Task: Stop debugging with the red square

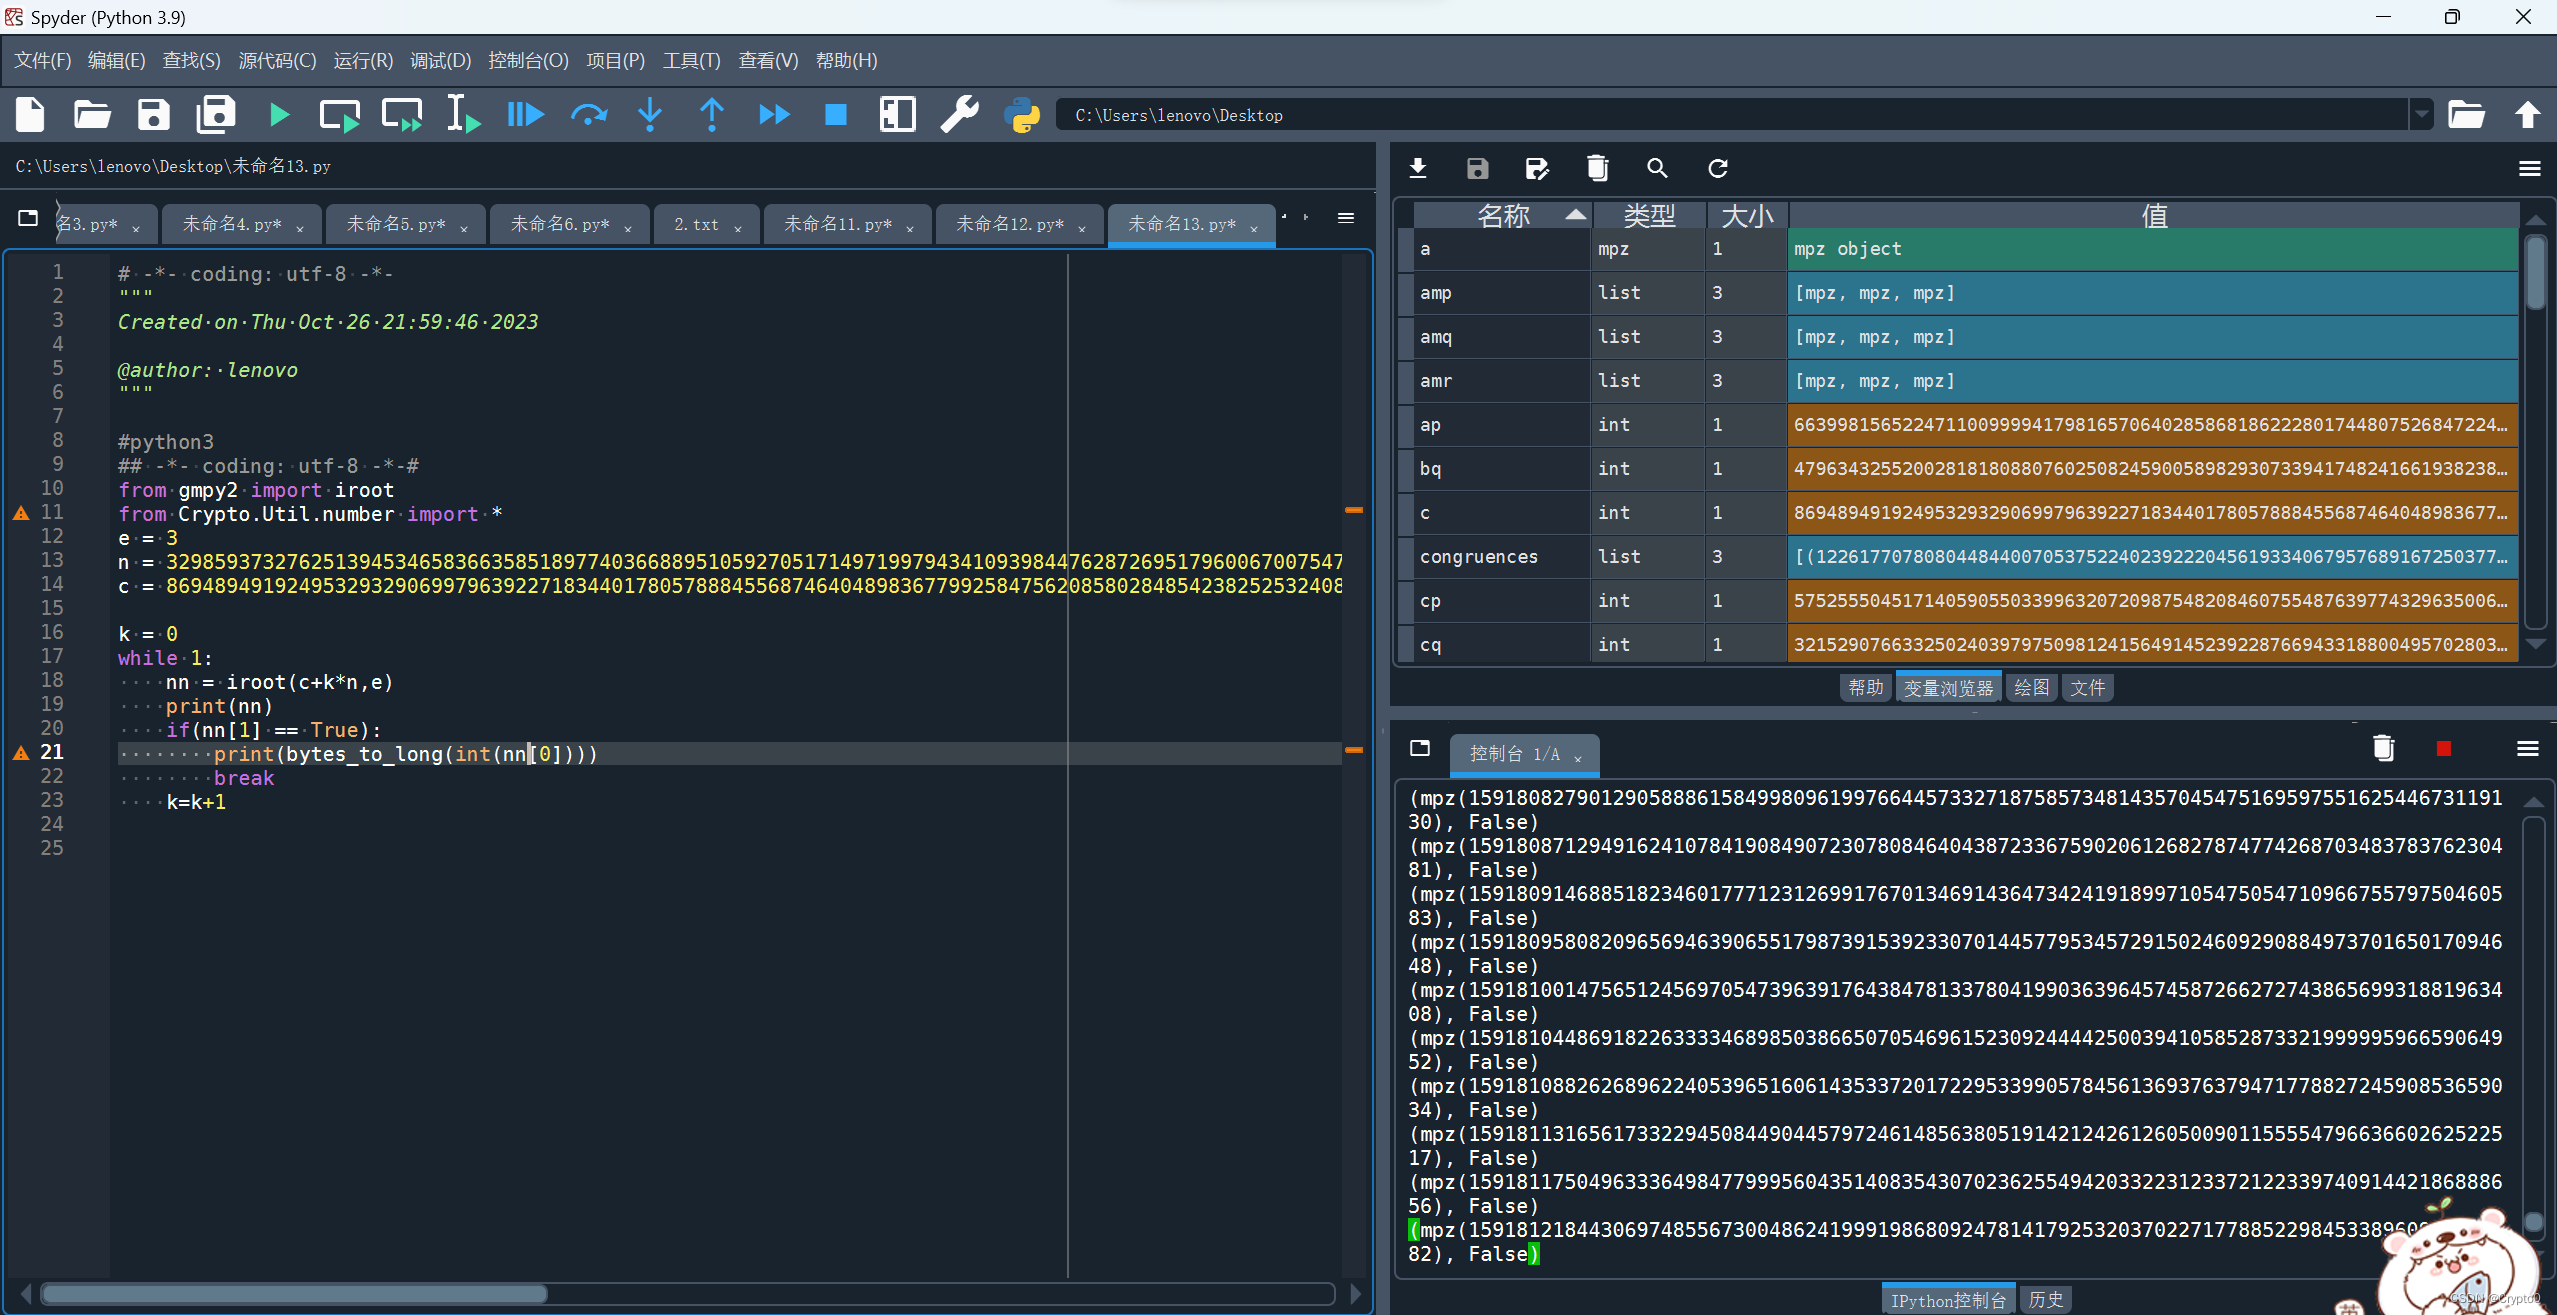Action: (835, 114)
